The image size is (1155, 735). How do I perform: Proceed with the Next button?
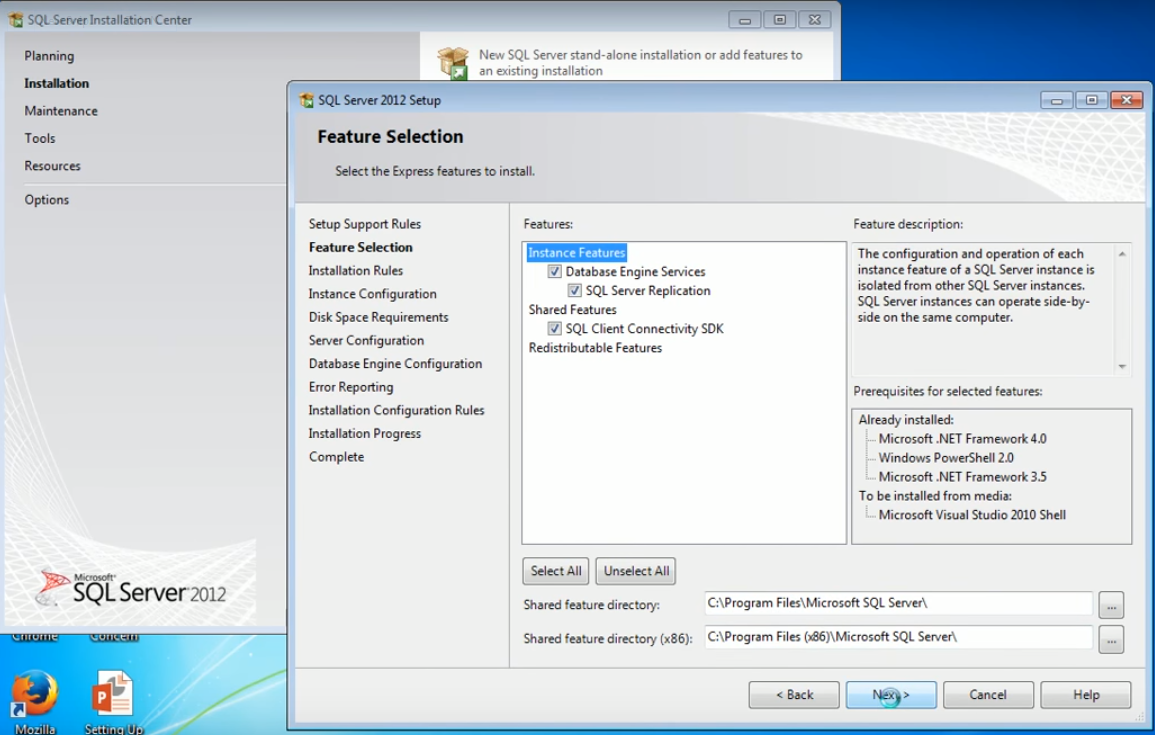tap(891, 694)
